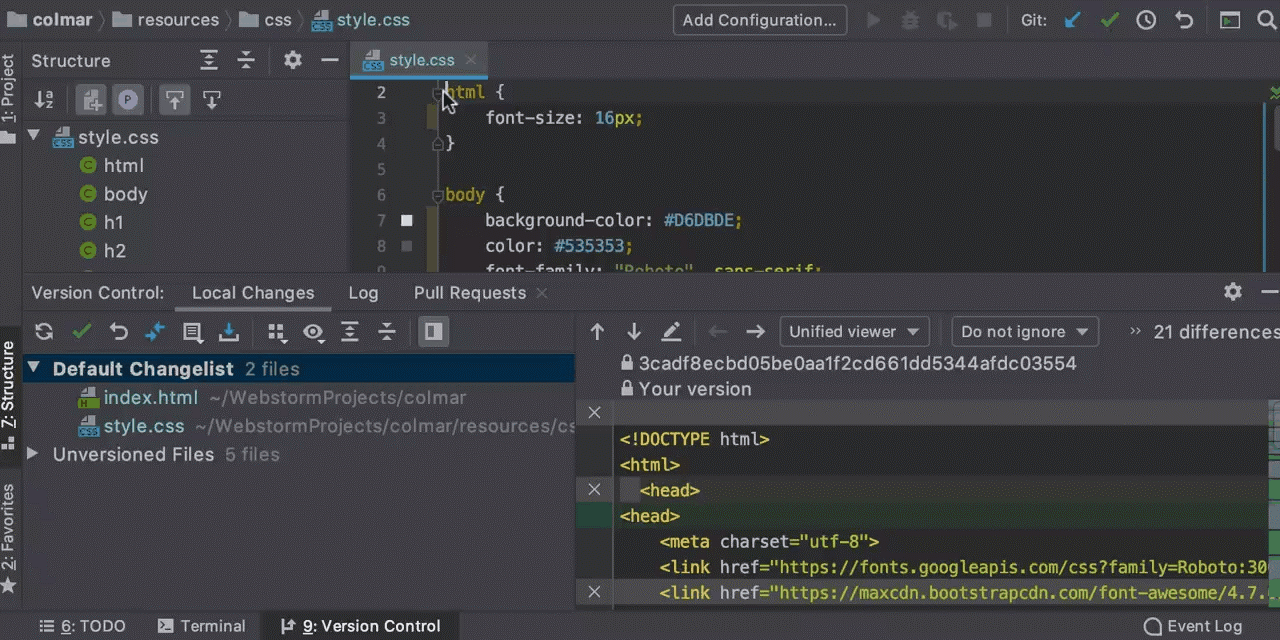The width and height of the screenshot is (1280, 640).
Task: Open the Changelists menu icon
Action: [193, 332]
